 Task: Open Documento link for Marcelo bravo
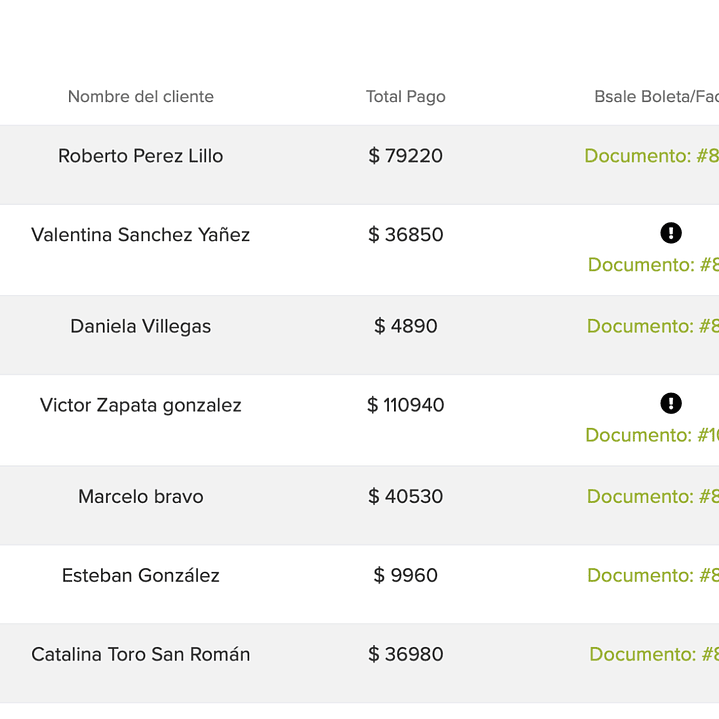(652, 496)
